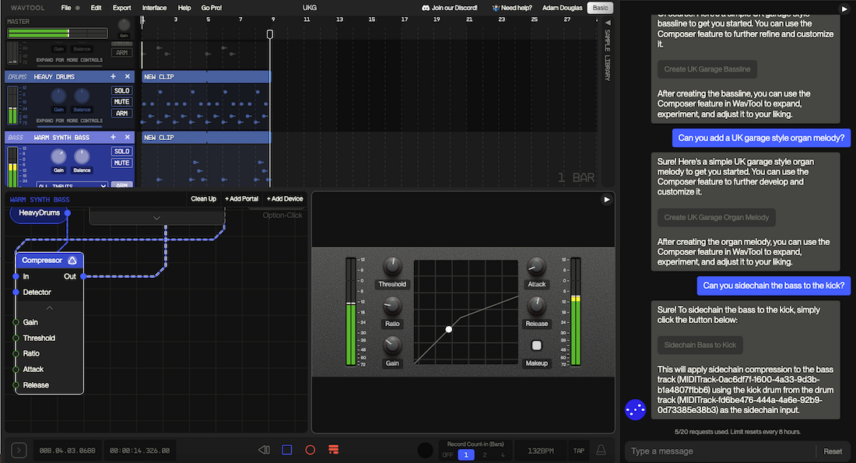Click the plus icon on Warm Synth Bass track

(x=113, y=137)
